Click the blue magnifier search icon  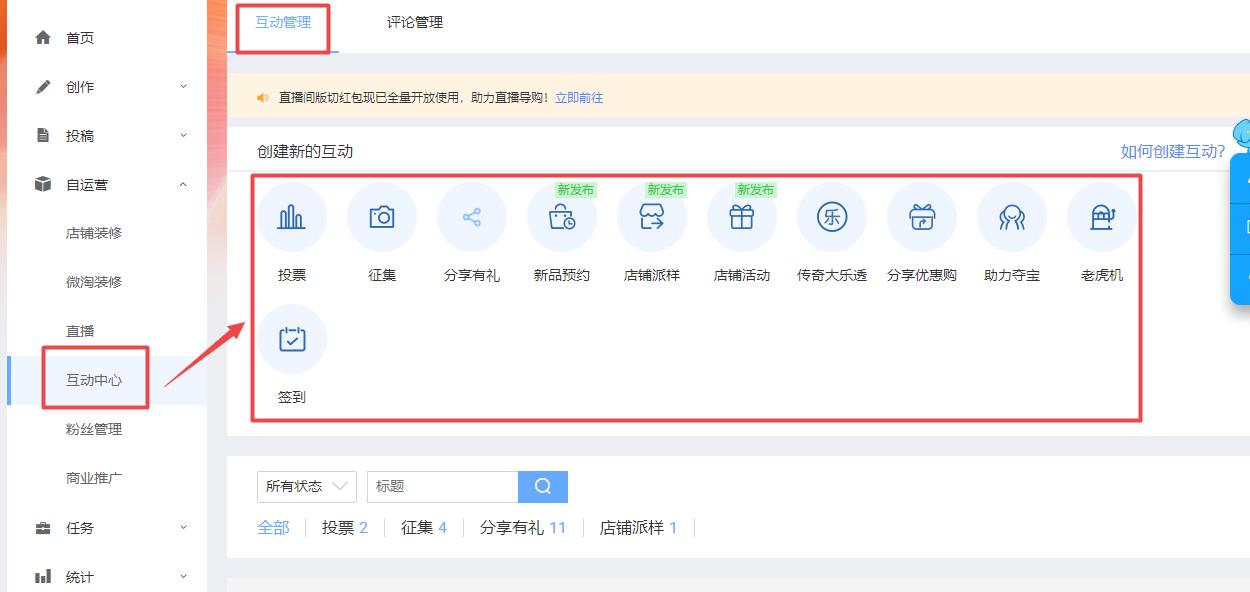pyautogui.click(x=543, y=486)
